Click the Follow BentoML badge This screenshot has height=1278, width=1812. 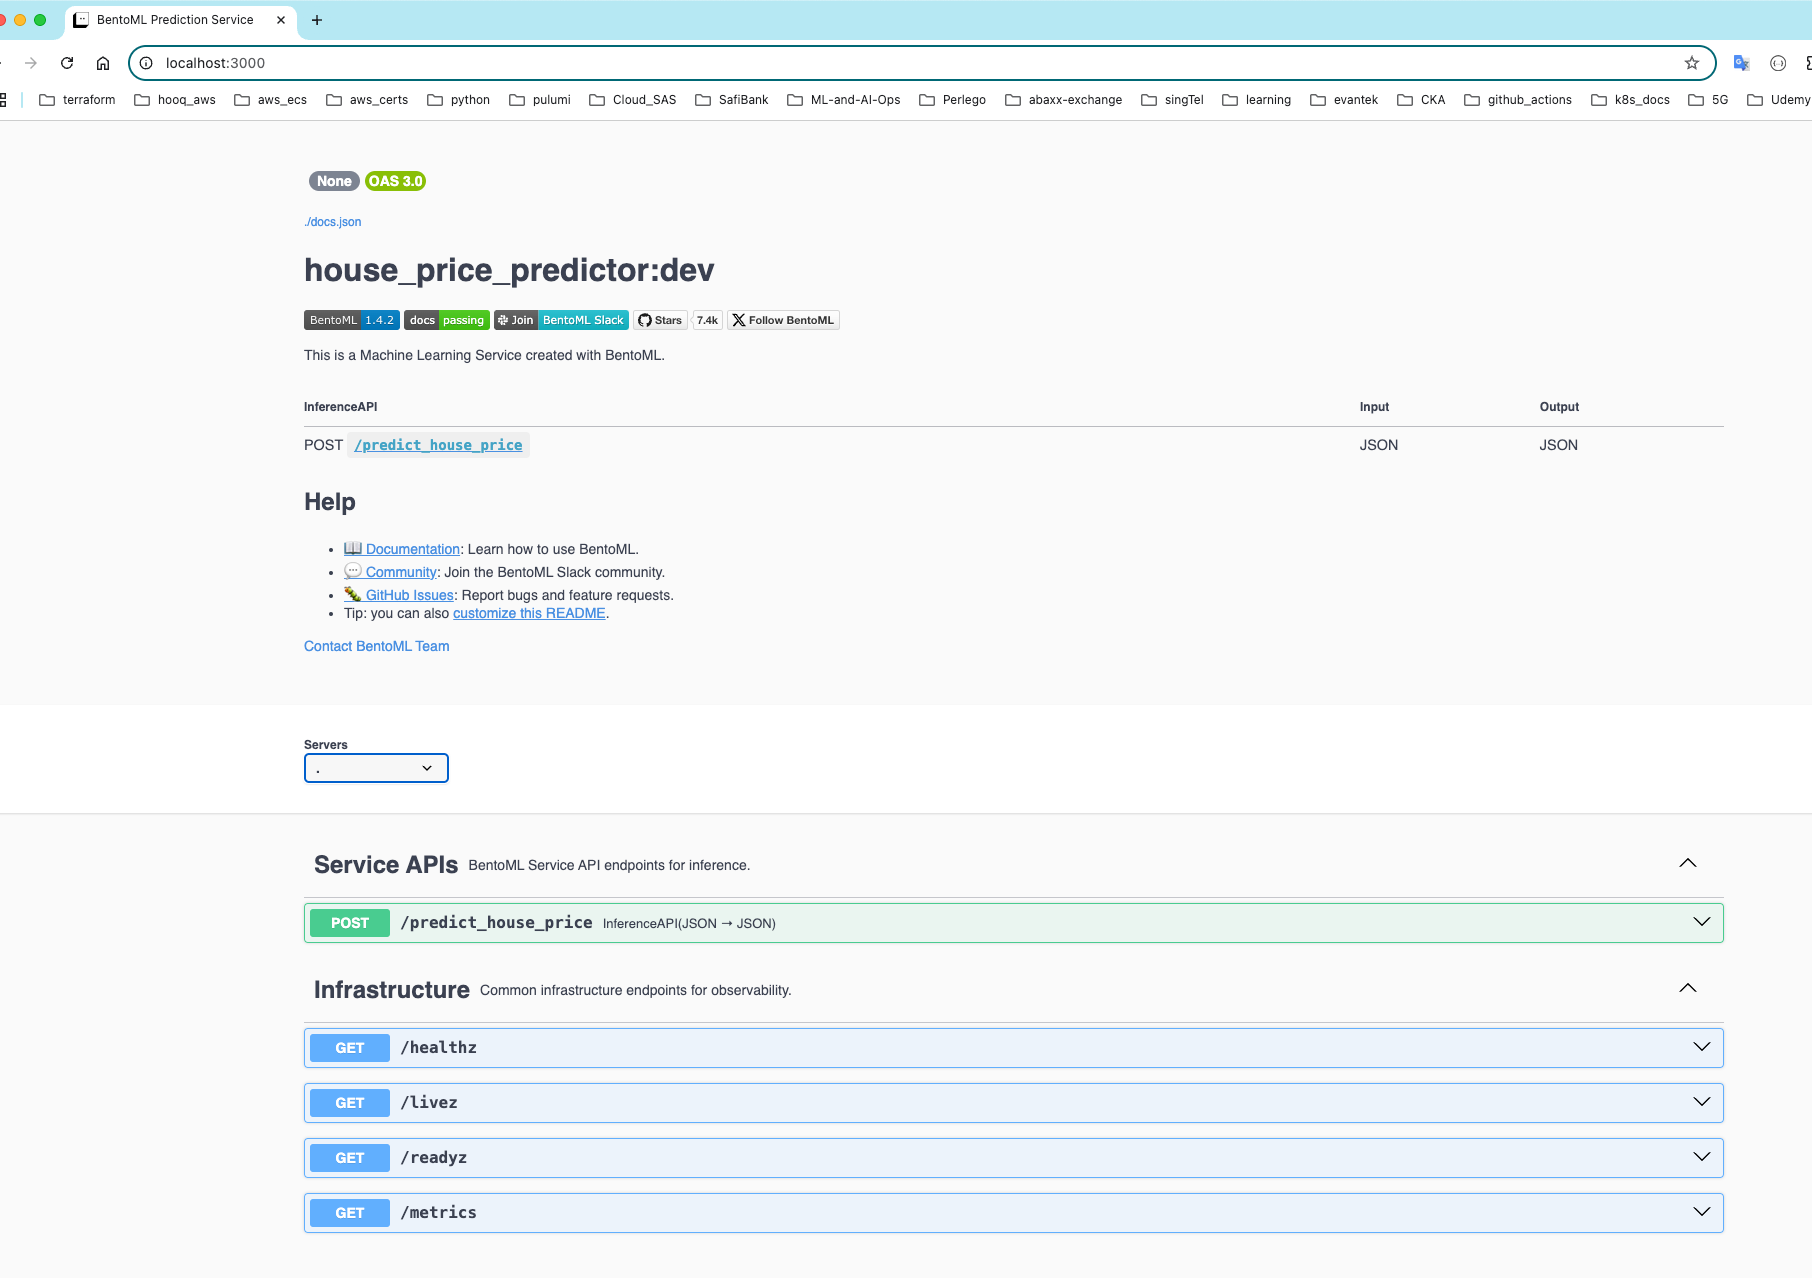point(783,320)
